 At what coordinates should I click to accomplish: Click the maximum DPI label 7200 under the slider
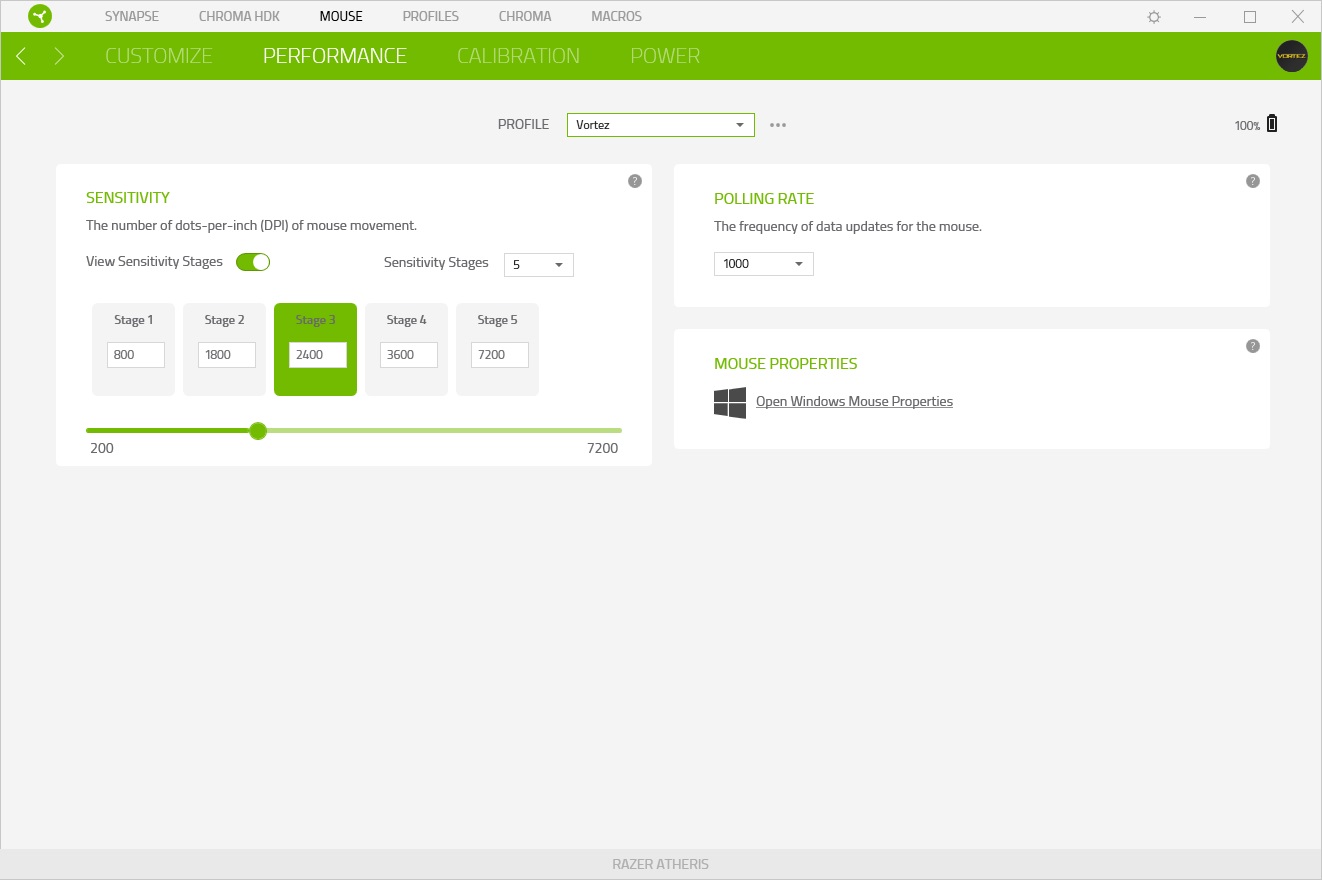coord(602,448)
